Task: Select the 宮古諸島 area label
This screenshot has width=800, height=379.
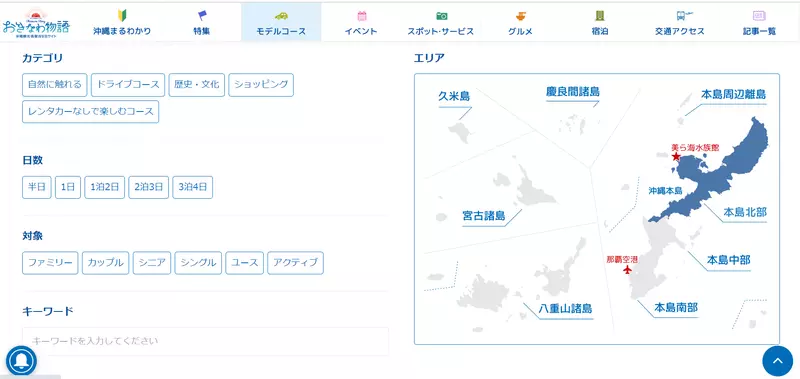Action: 484,216
